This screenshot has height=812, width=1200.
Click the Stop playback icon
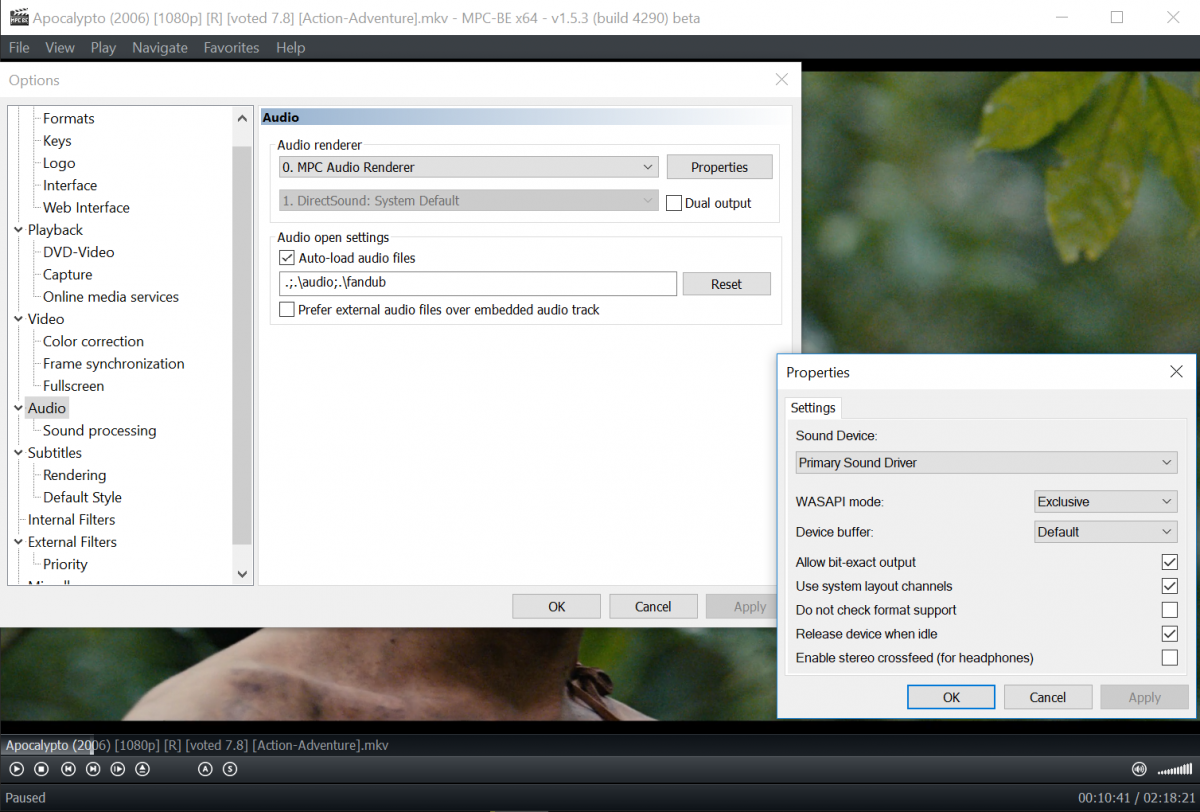coord(42,769)
